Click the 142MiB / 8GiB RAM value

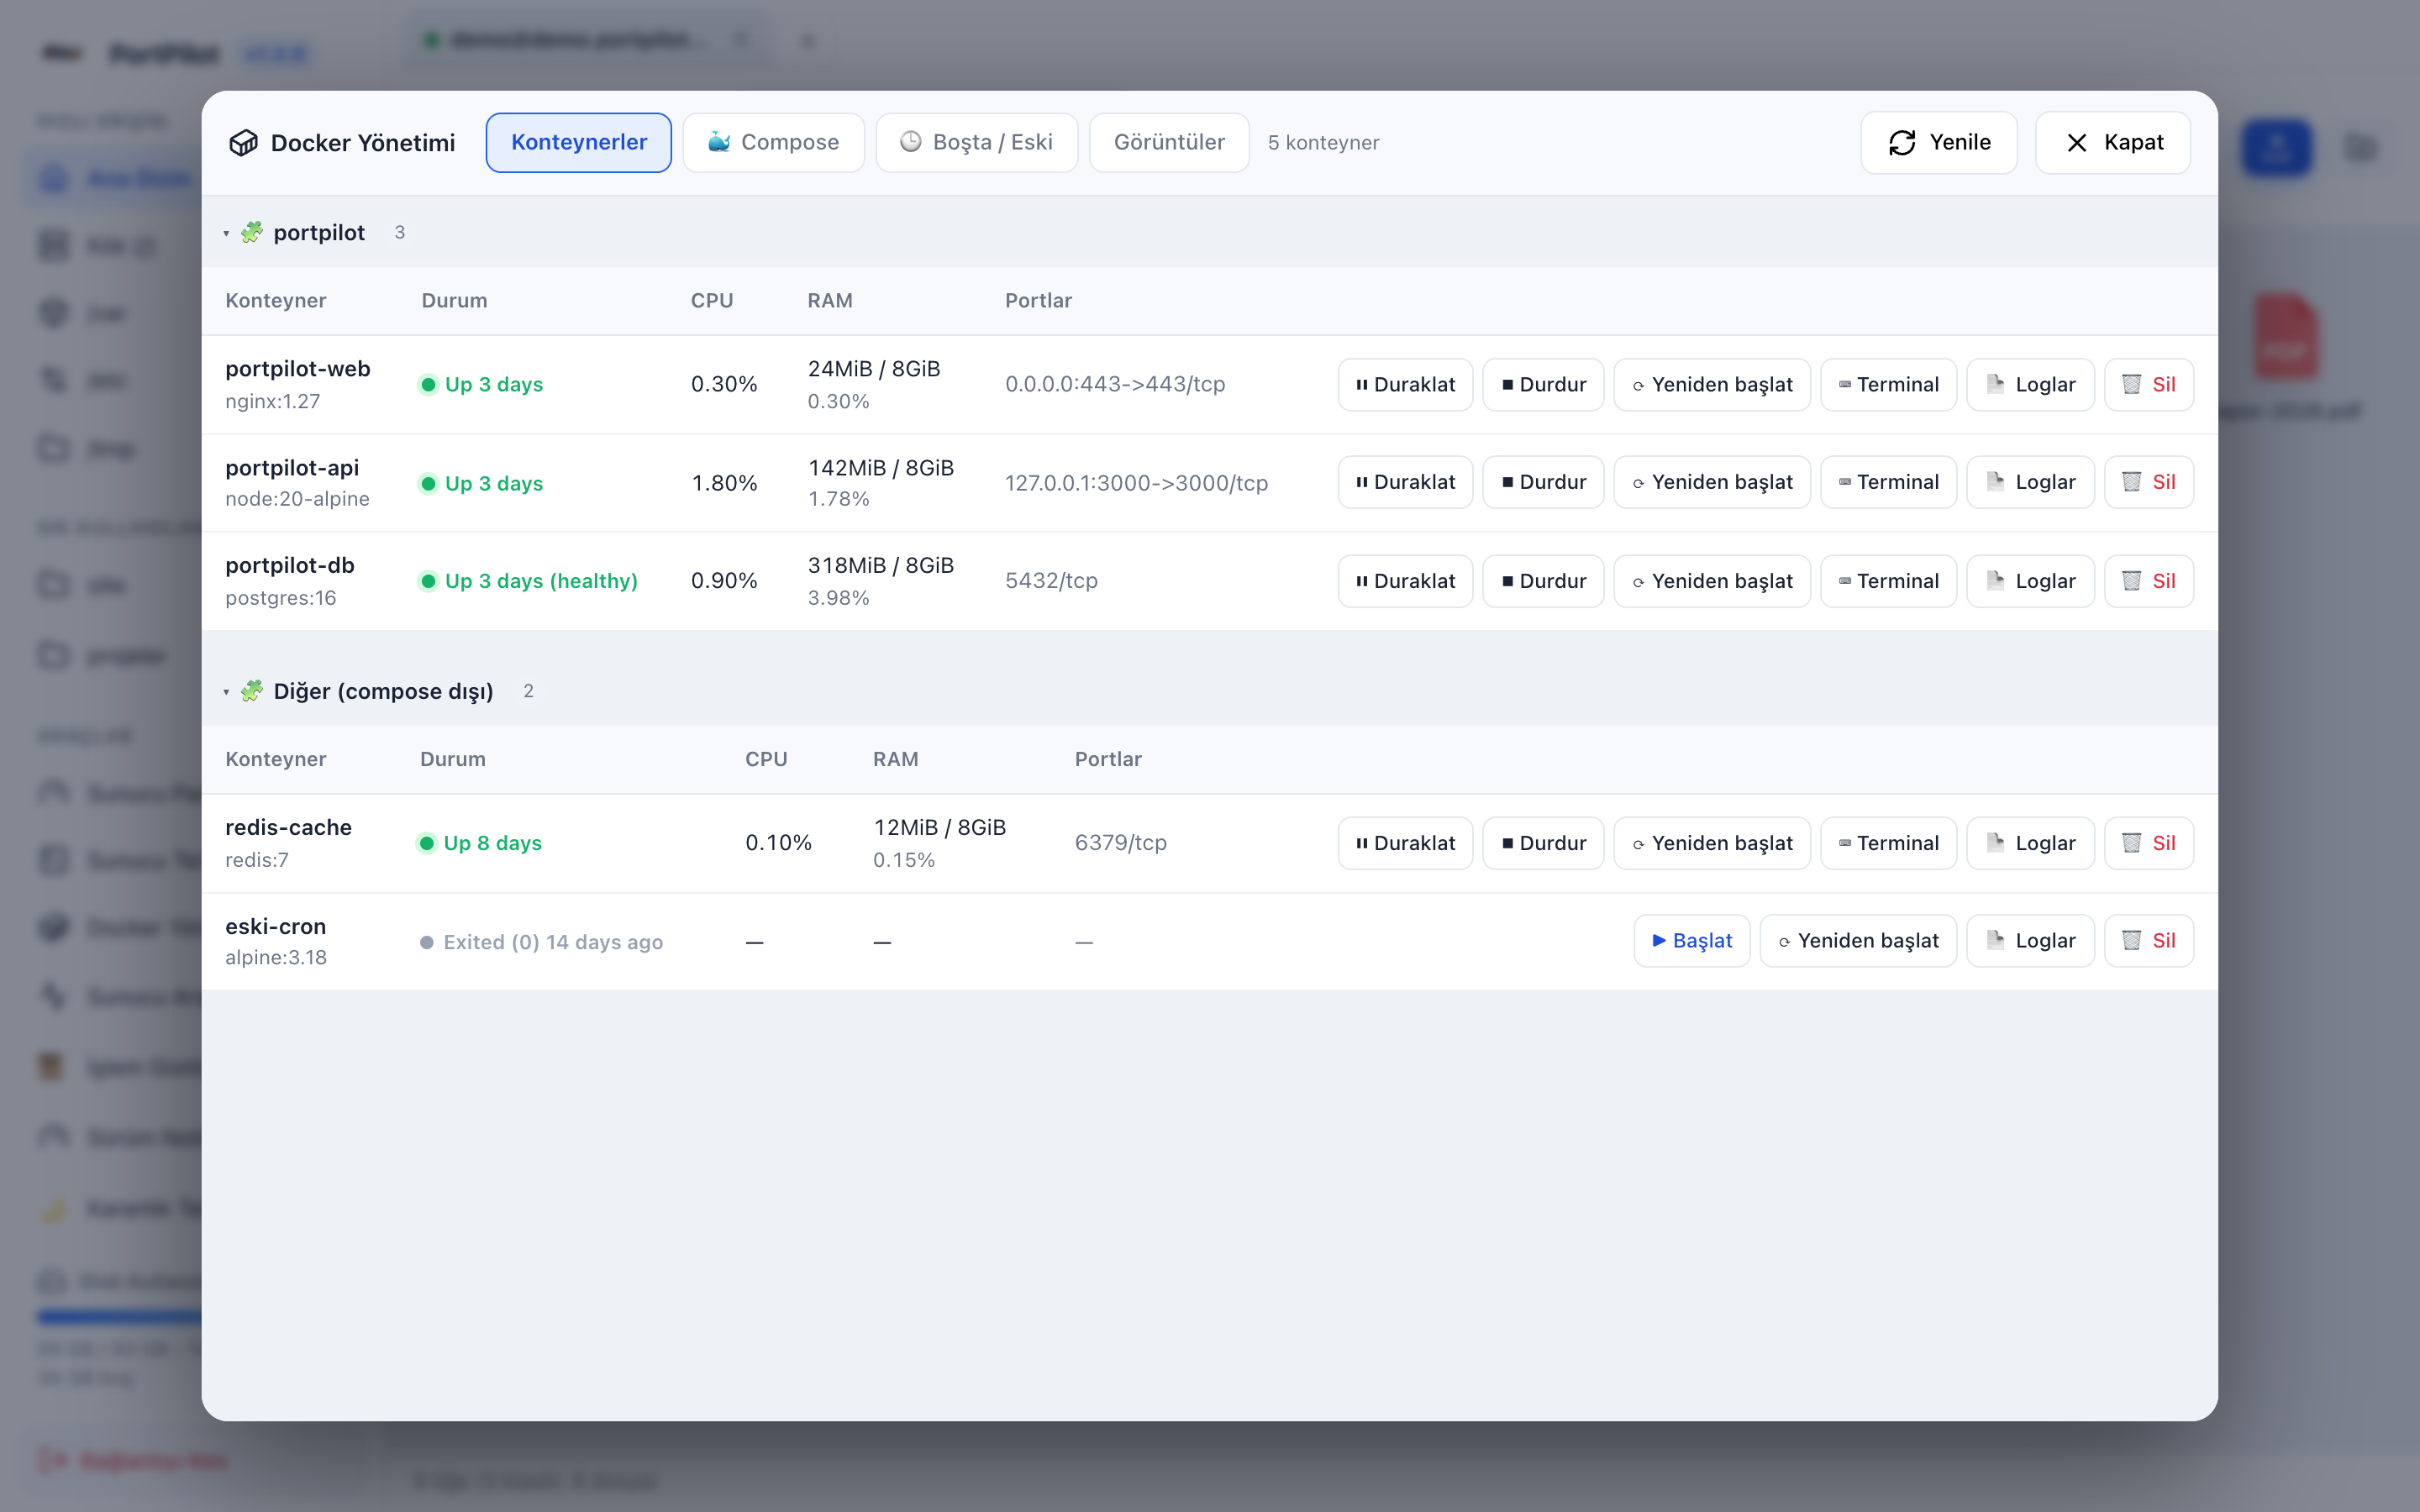point(881,468)
